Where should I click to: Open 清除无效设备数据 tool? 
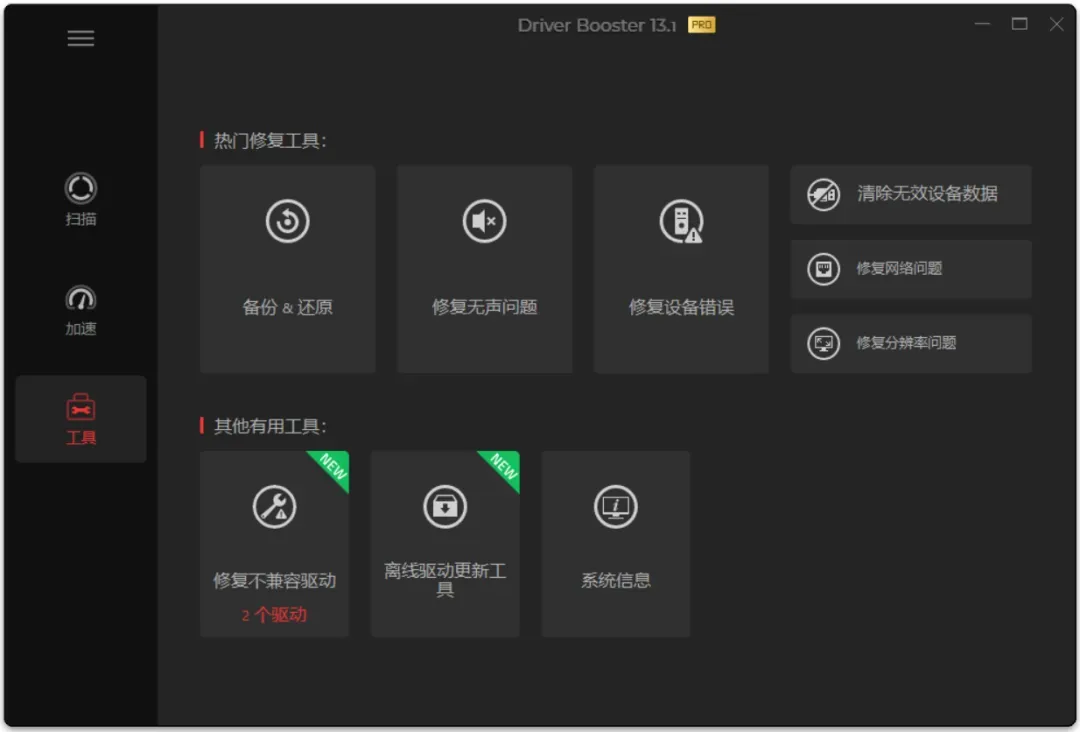pos(911,194)
